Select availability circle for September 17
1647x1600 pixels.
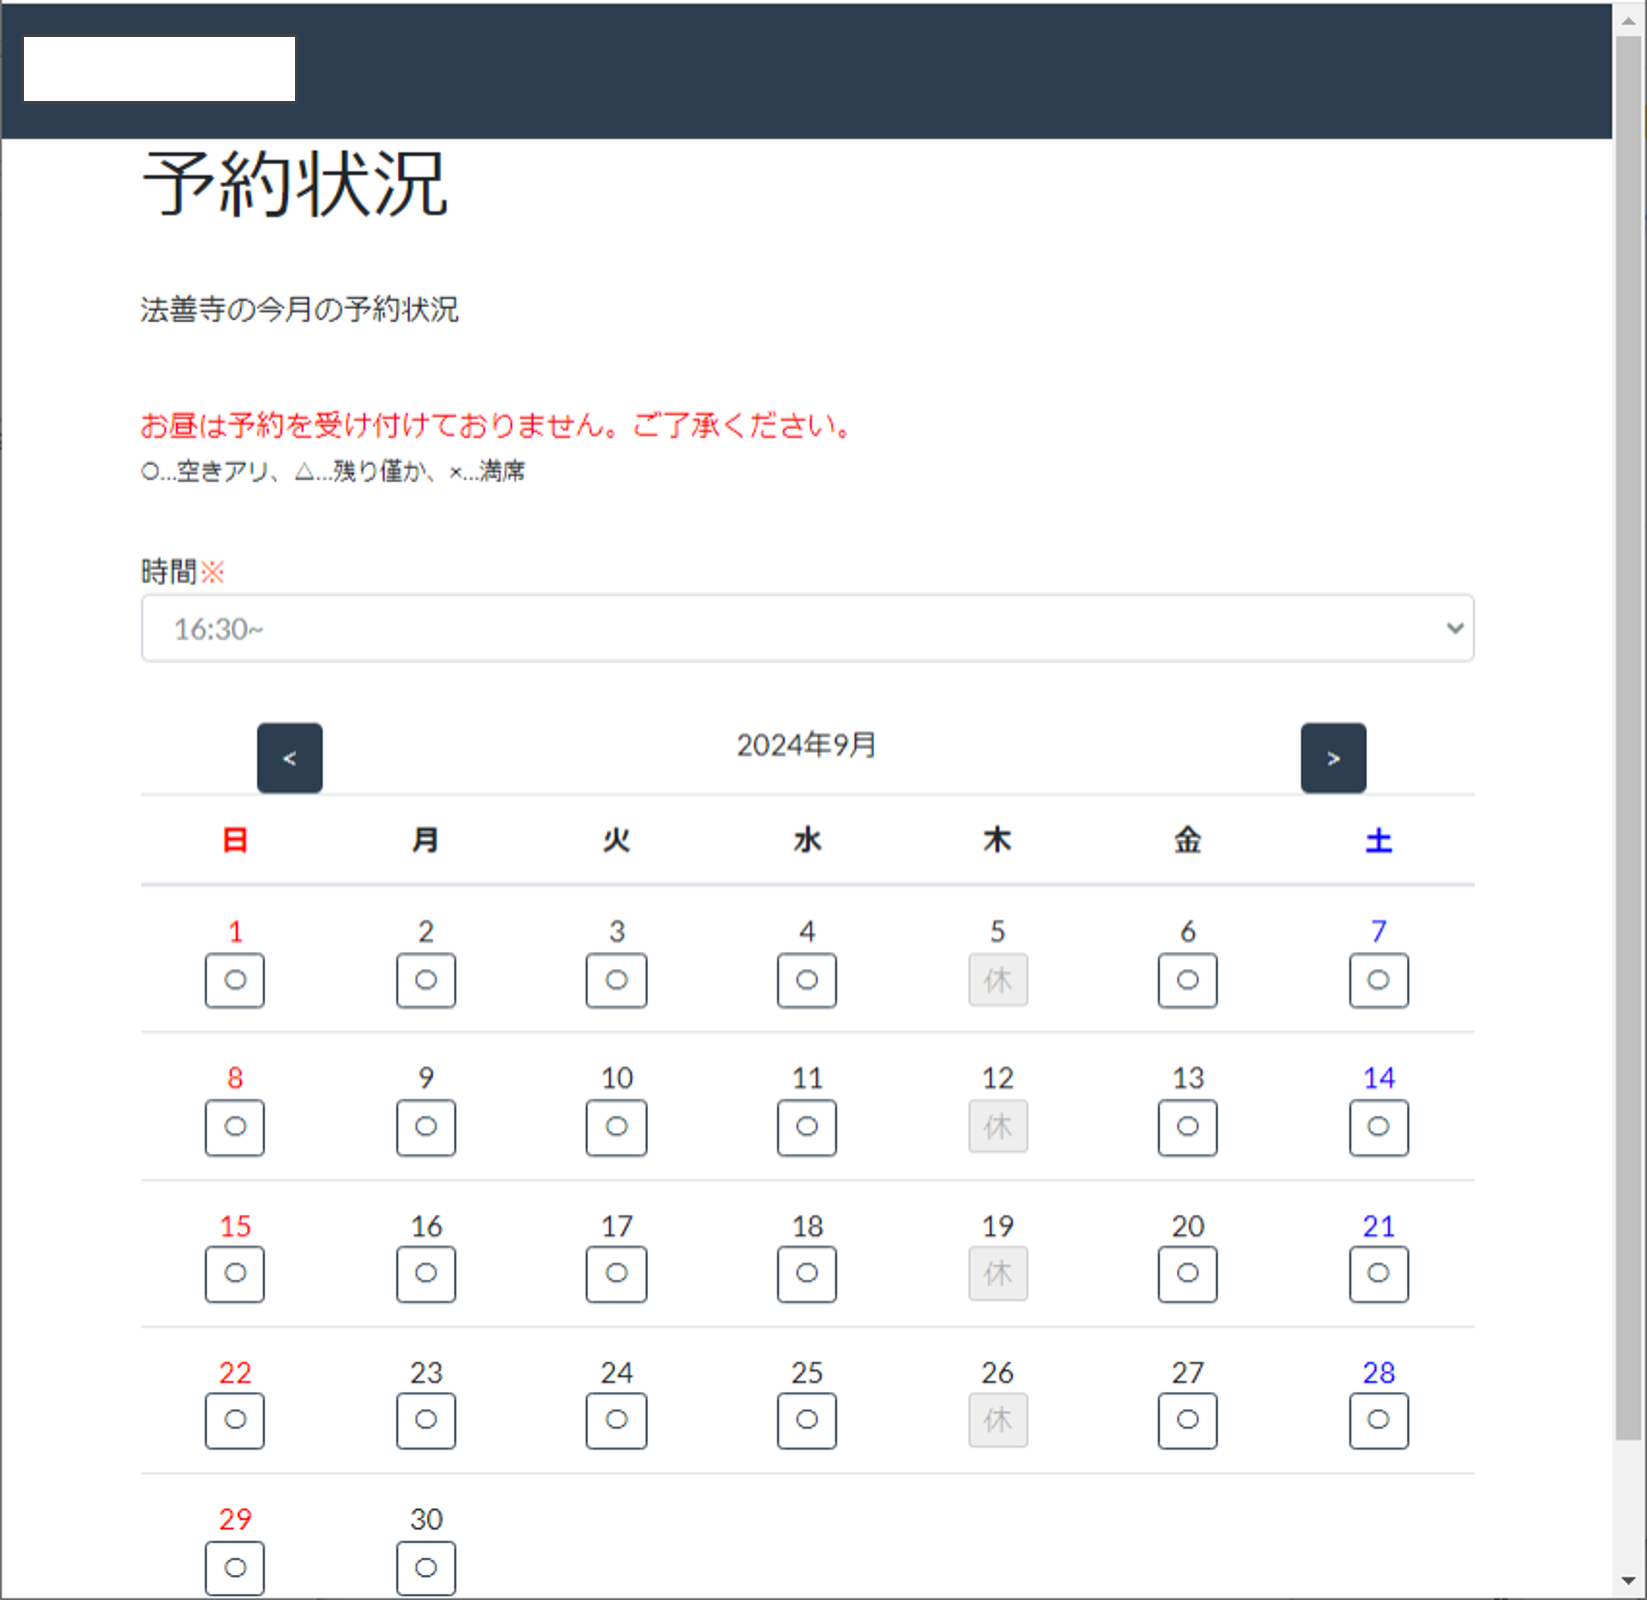[x=616, y=1274]
